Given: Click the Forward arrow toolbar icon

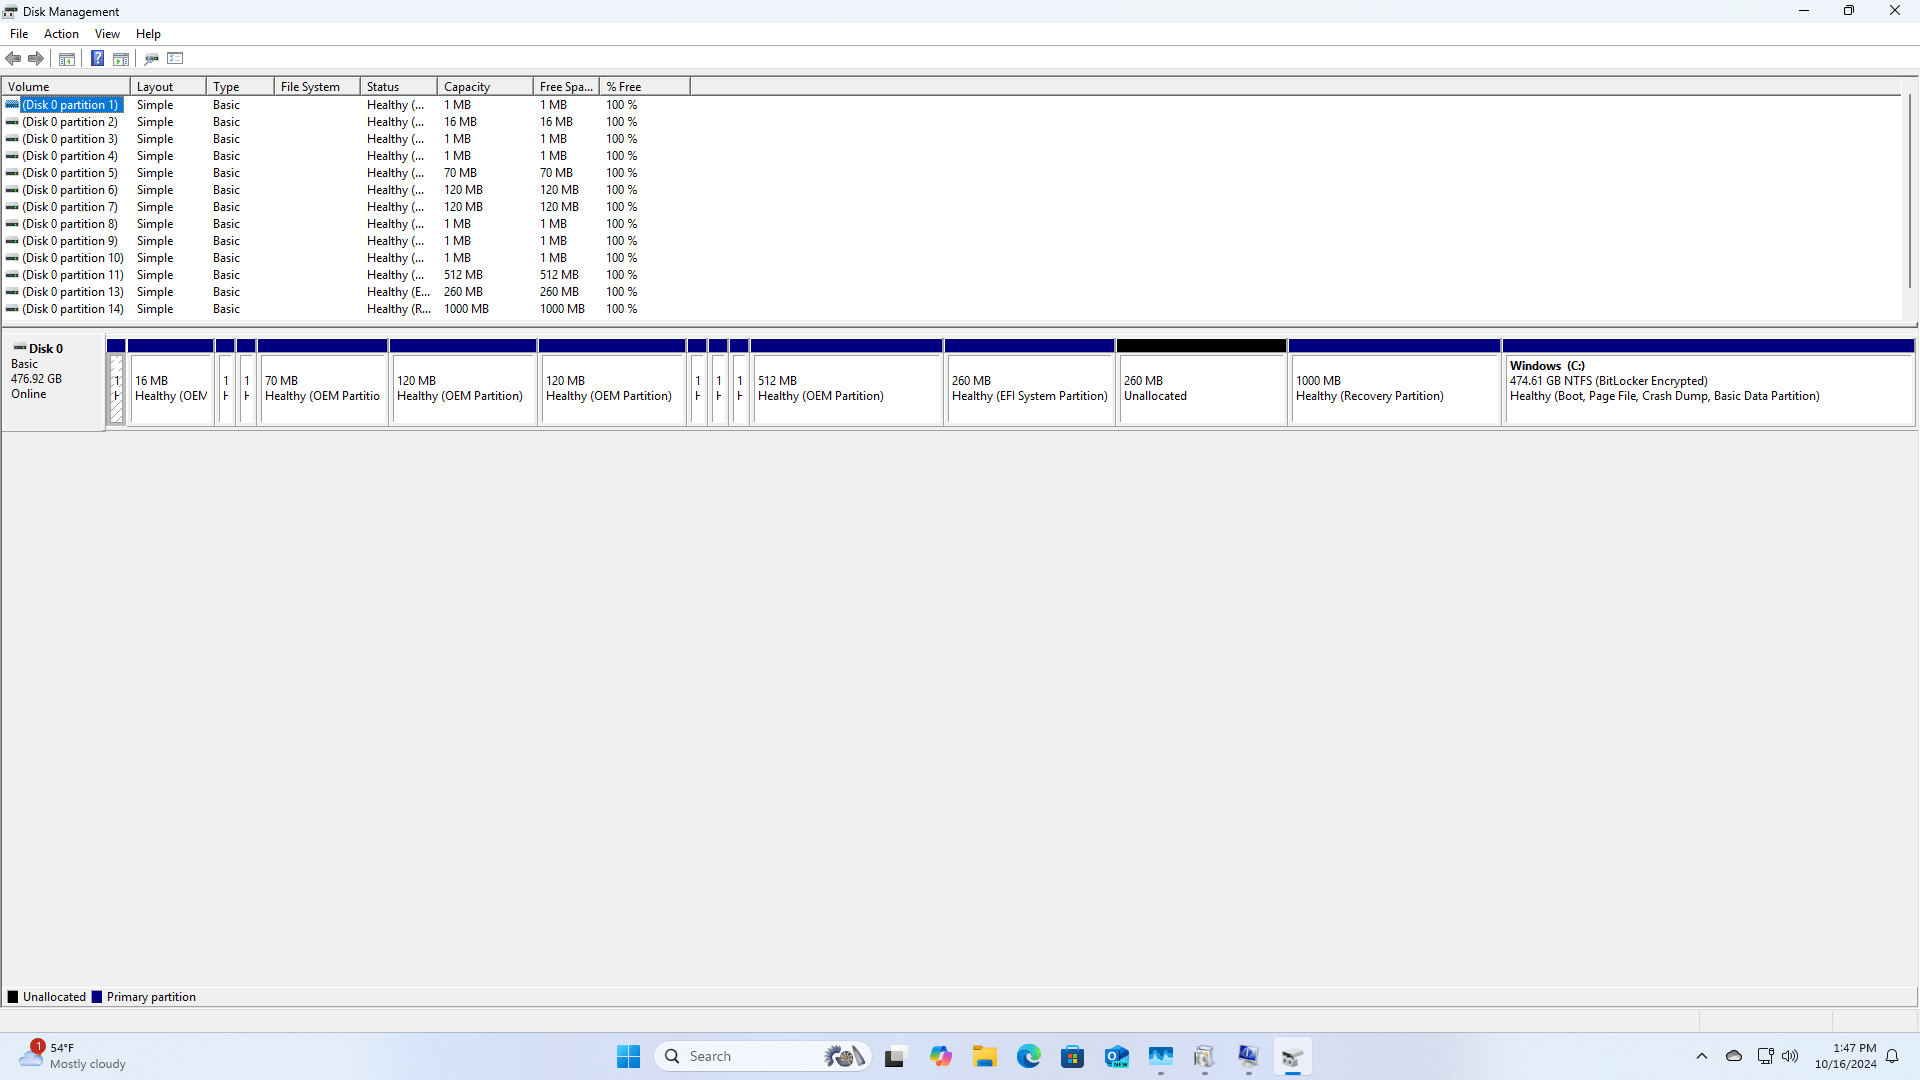Looking at the screenshot, I should (36, 58).
